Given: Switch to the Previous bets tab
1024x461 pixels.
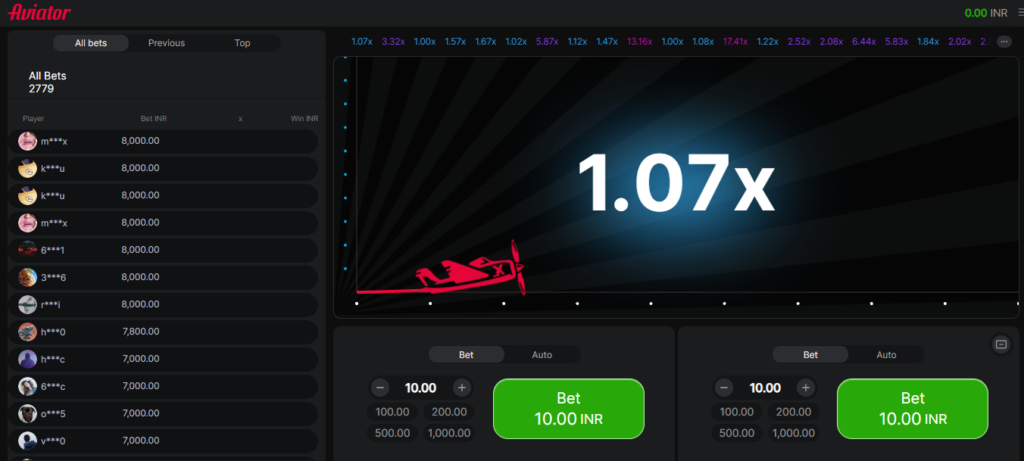Looking at the screenshot, I should coord(166,43).
